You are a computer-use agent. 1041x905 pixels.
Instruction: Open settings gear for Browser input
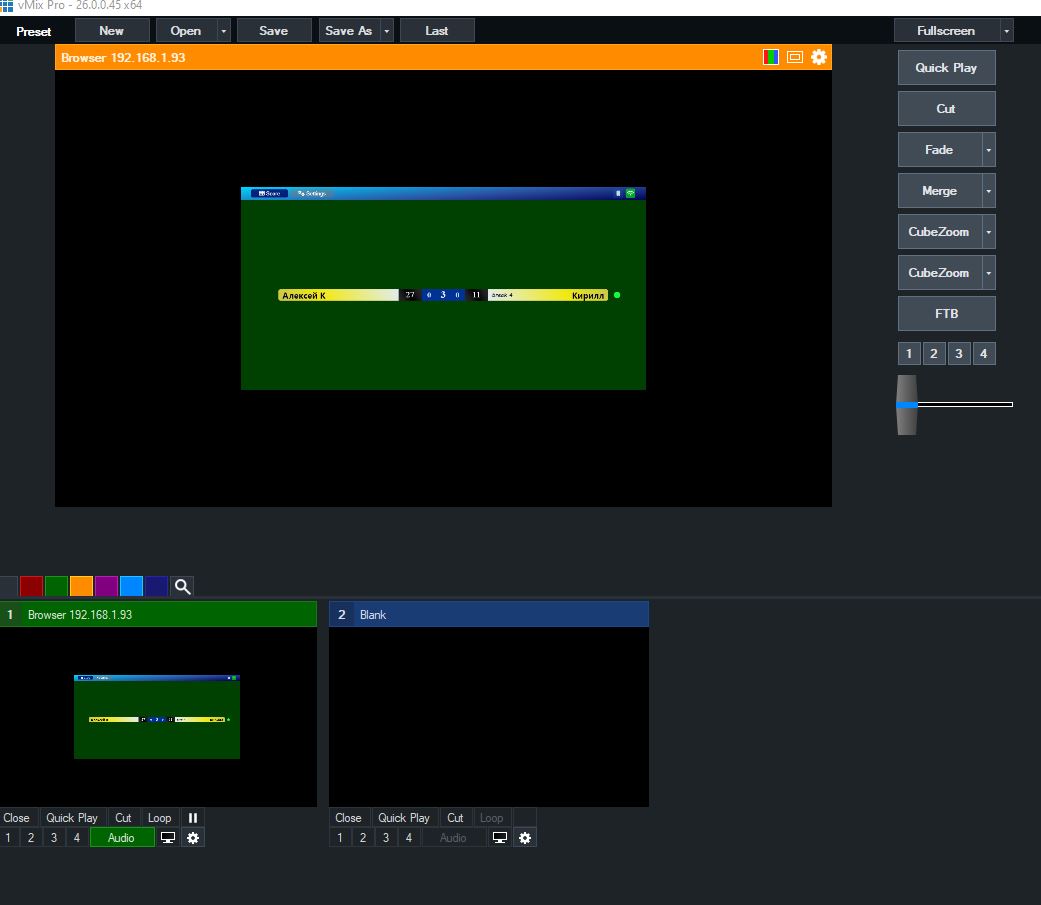pos(194,838)
